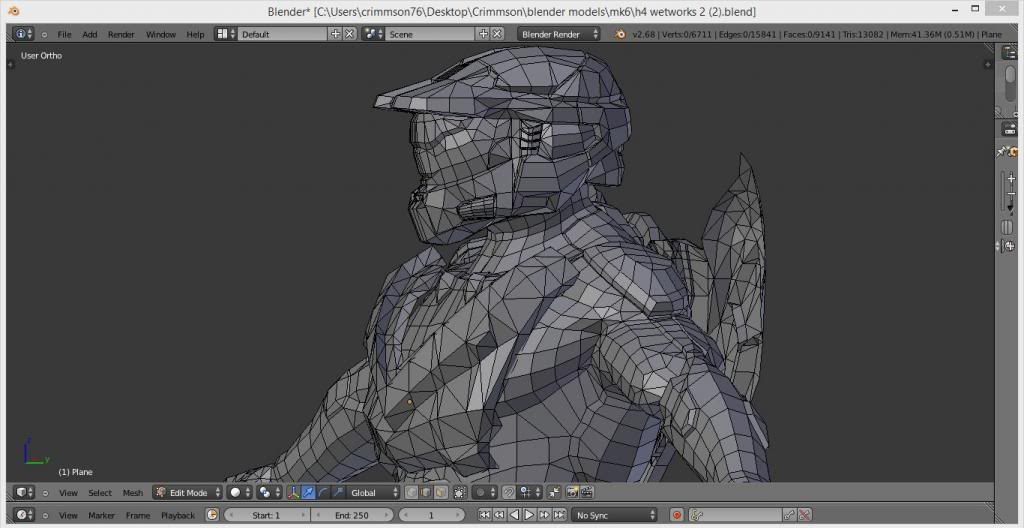Select the translate manipulator arrow icon
1024x528 pixels.
(308, 493)
